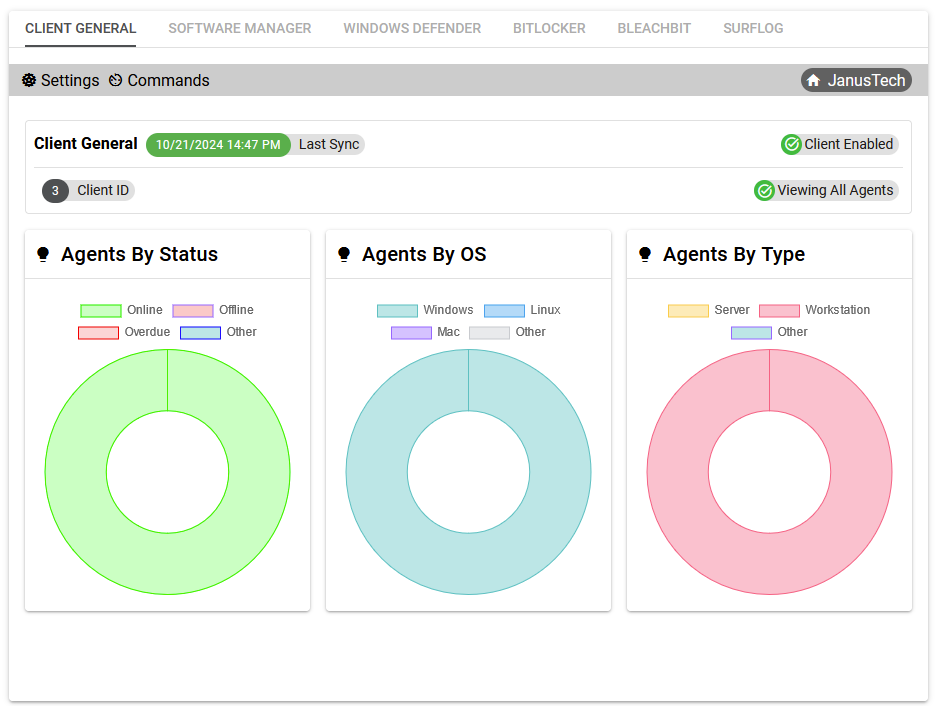Click lightbulb icon beside Agents By Type

point(645,254)
